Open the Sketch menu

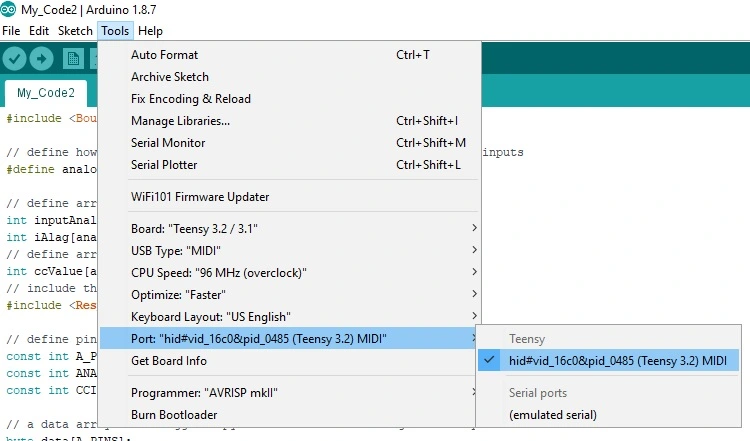[75, 31]
